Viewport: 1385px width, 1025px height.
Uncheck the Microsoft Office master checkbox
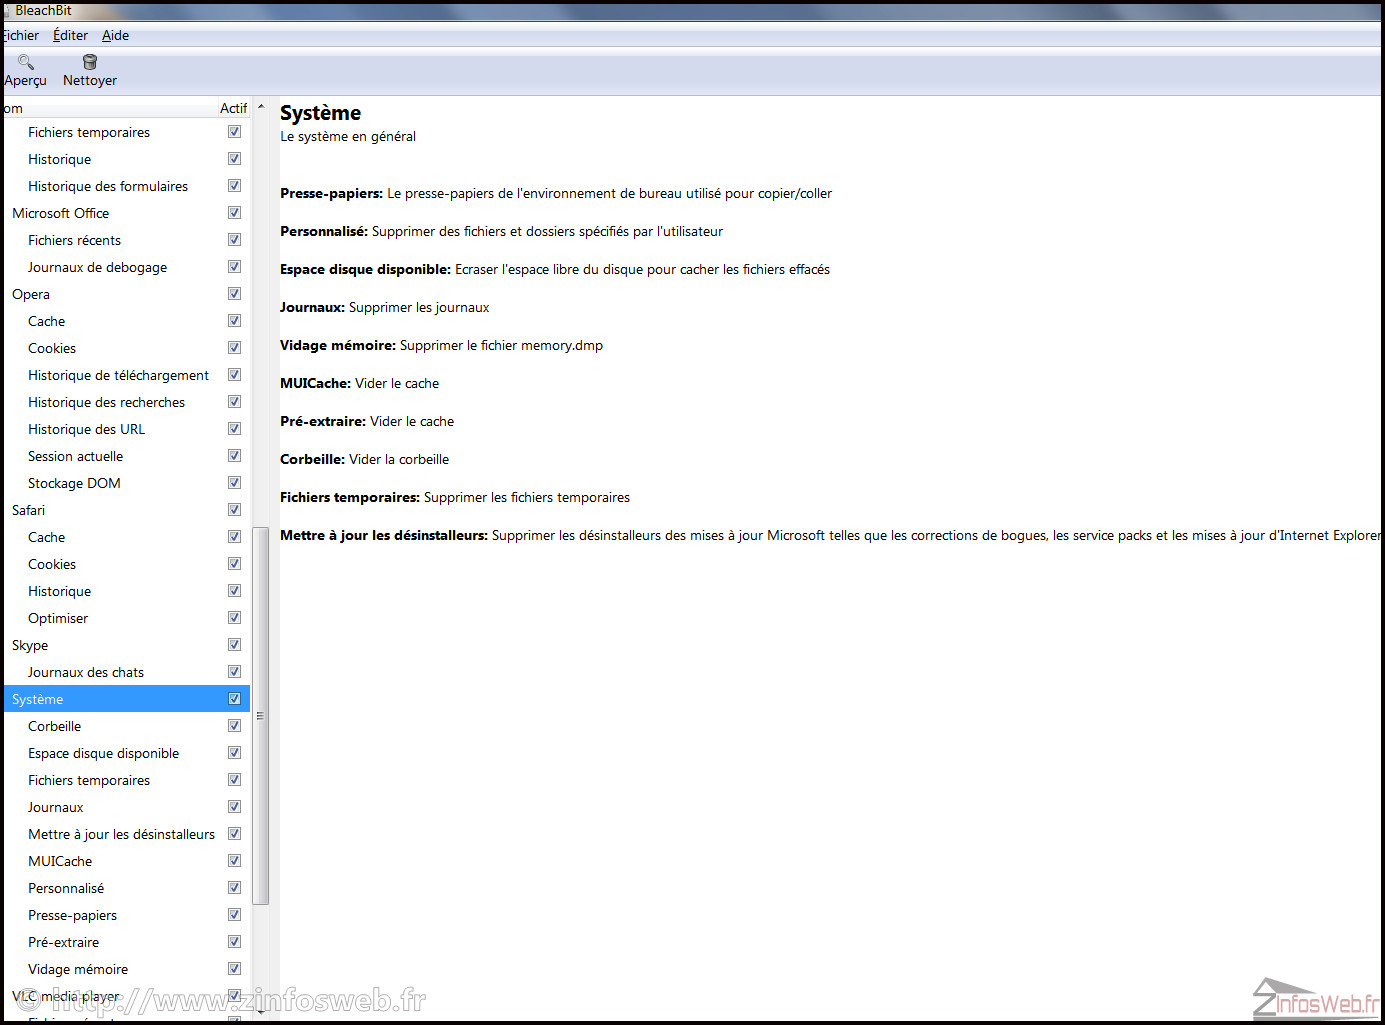tap(234, 212)
